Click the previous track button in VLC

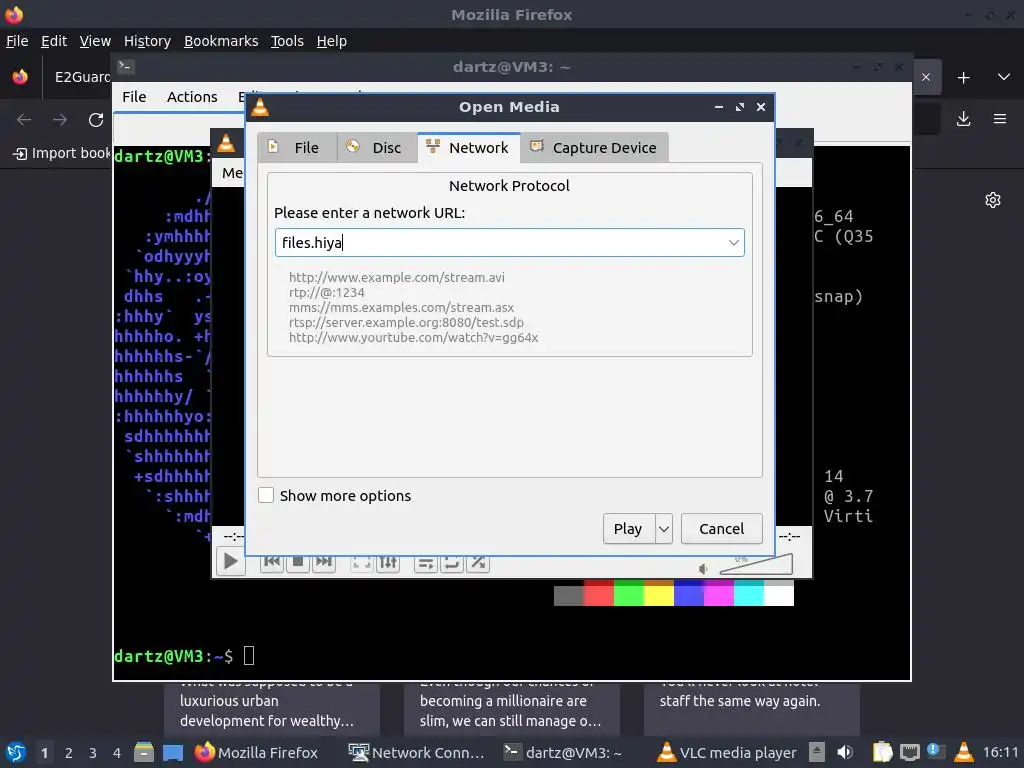(x=272, y=562)
